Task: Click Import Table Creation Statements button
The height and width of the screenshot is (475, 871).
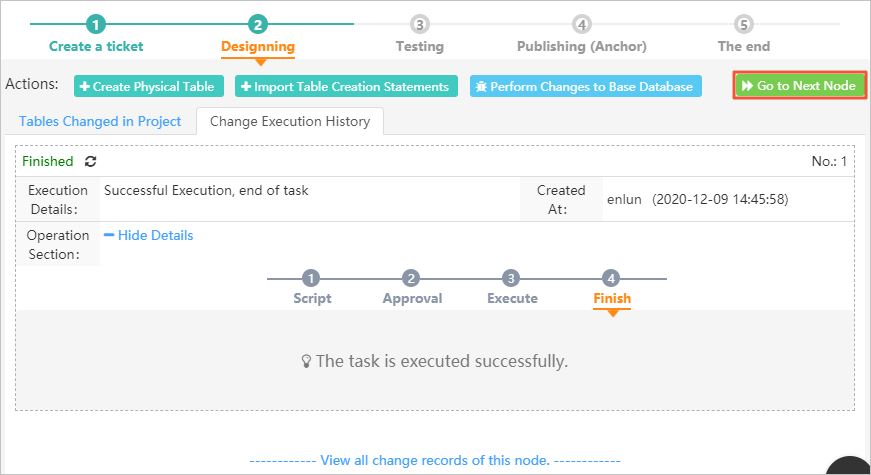Action: pos(346,86)
